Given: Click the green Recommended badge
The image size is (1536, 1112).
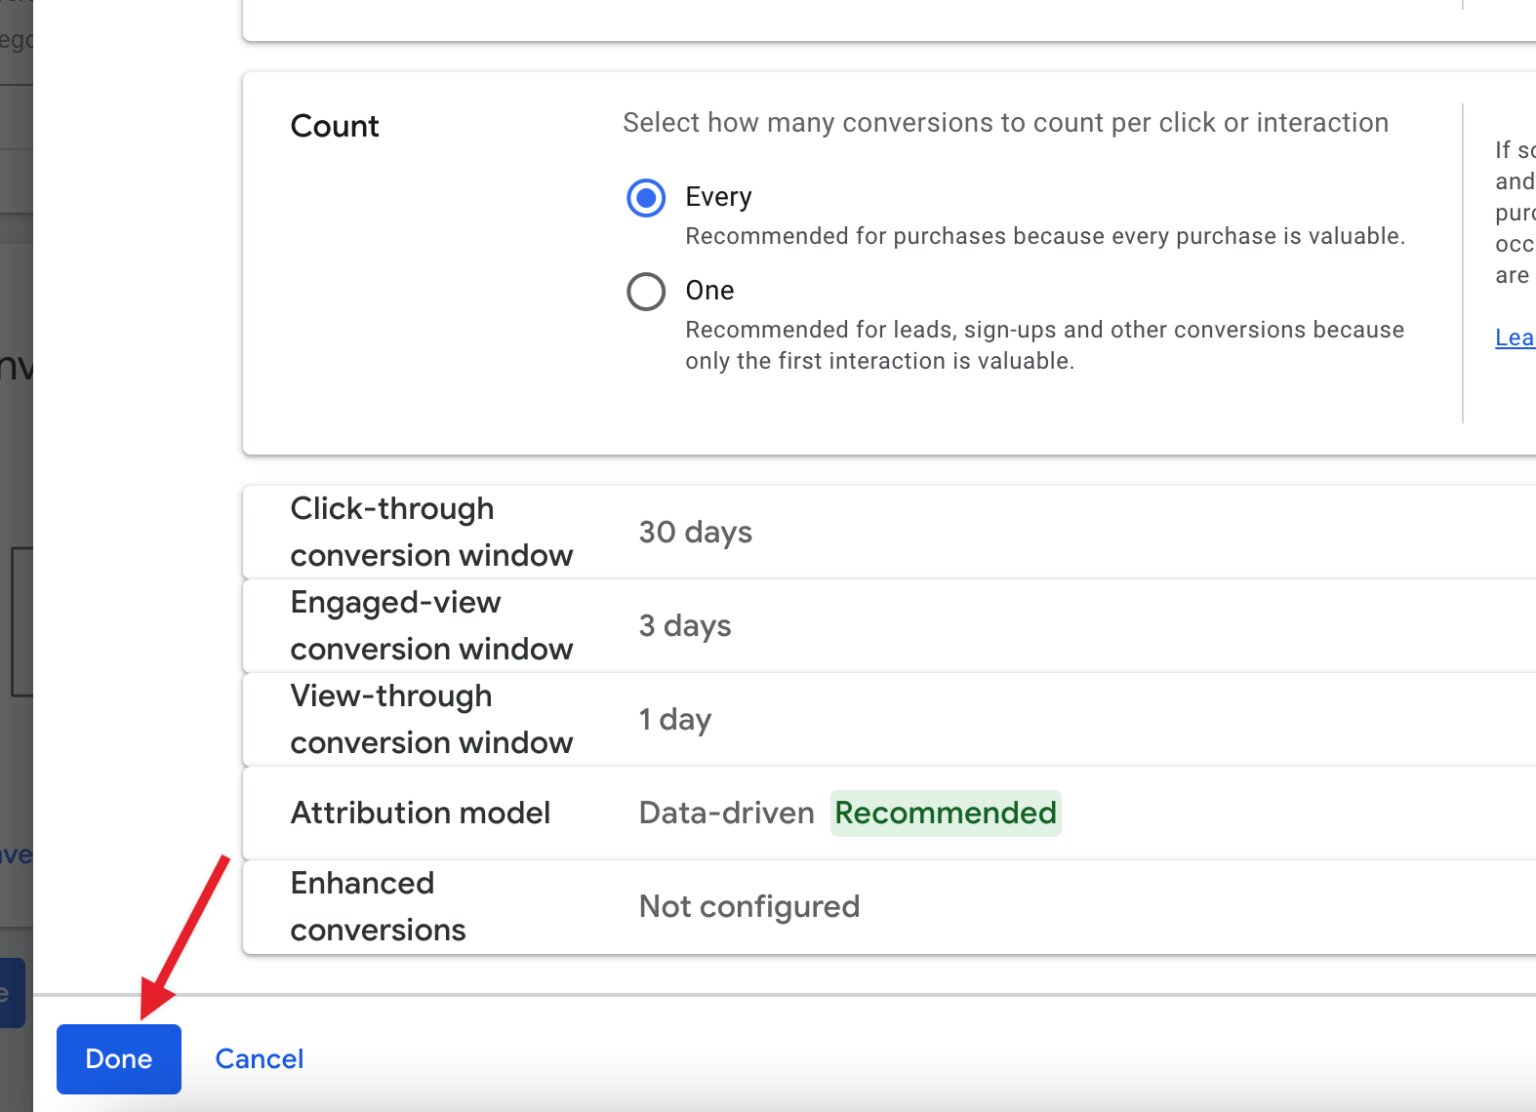Looking at the screenshot, I should [x=945, y=812].
